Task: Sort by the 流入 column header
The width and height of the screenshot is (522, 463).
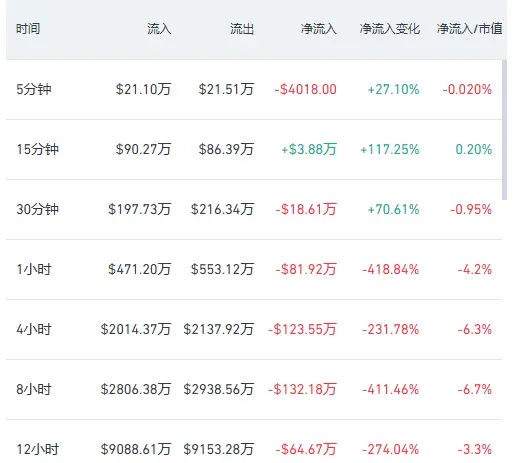Action: [159, 29]
